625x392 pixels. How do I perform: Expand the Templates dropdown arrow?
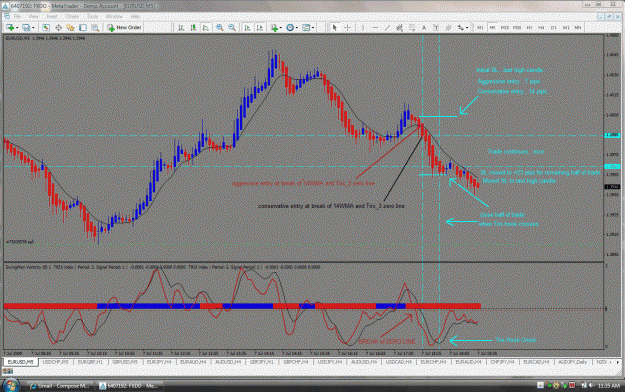tap(313, 28)
